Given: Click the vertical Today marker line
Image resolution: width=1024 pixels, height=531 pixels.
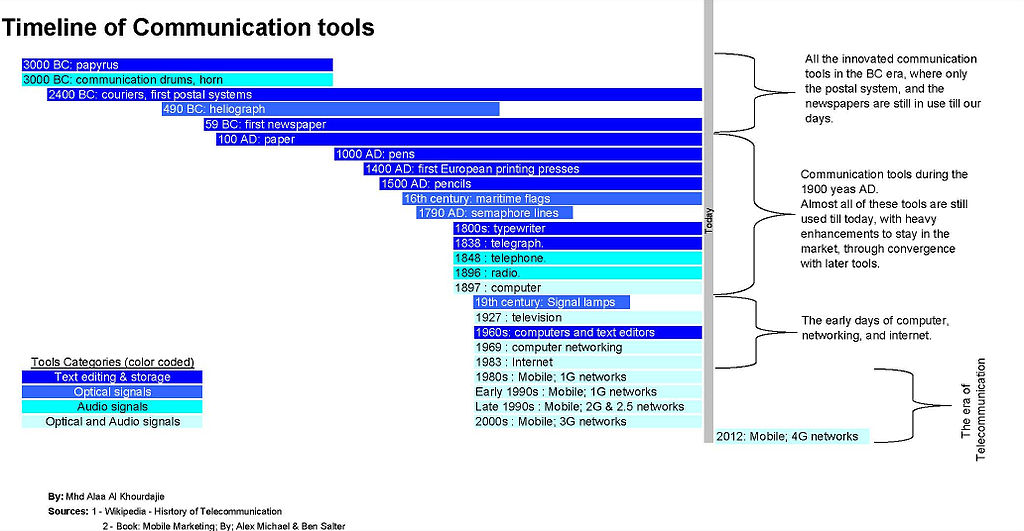Looking at the screenshot, I should click(x=709, y=221).
